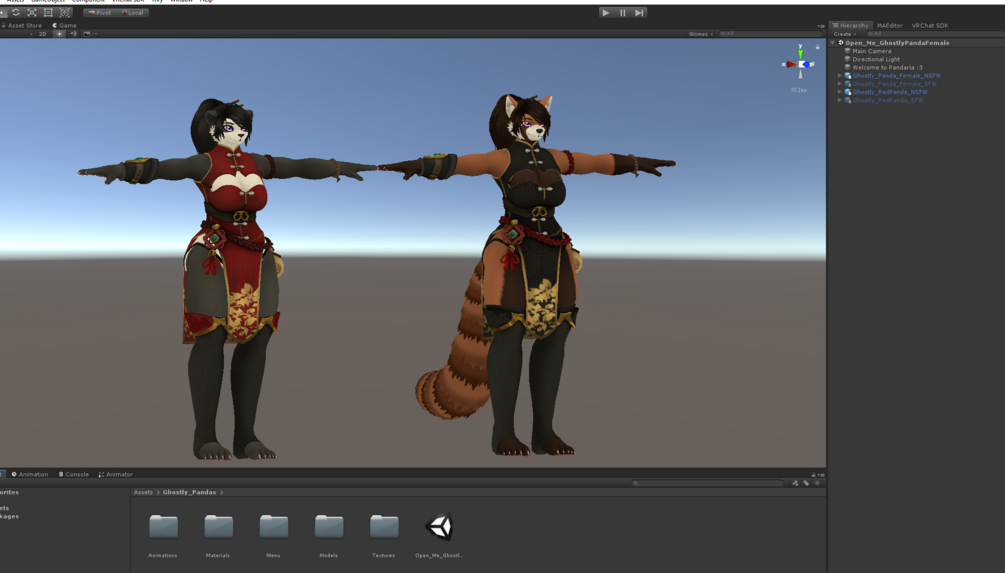The width and height of the screenshot is (1005, 573).
Task: Start Play mode
Action: coord(606,13)
